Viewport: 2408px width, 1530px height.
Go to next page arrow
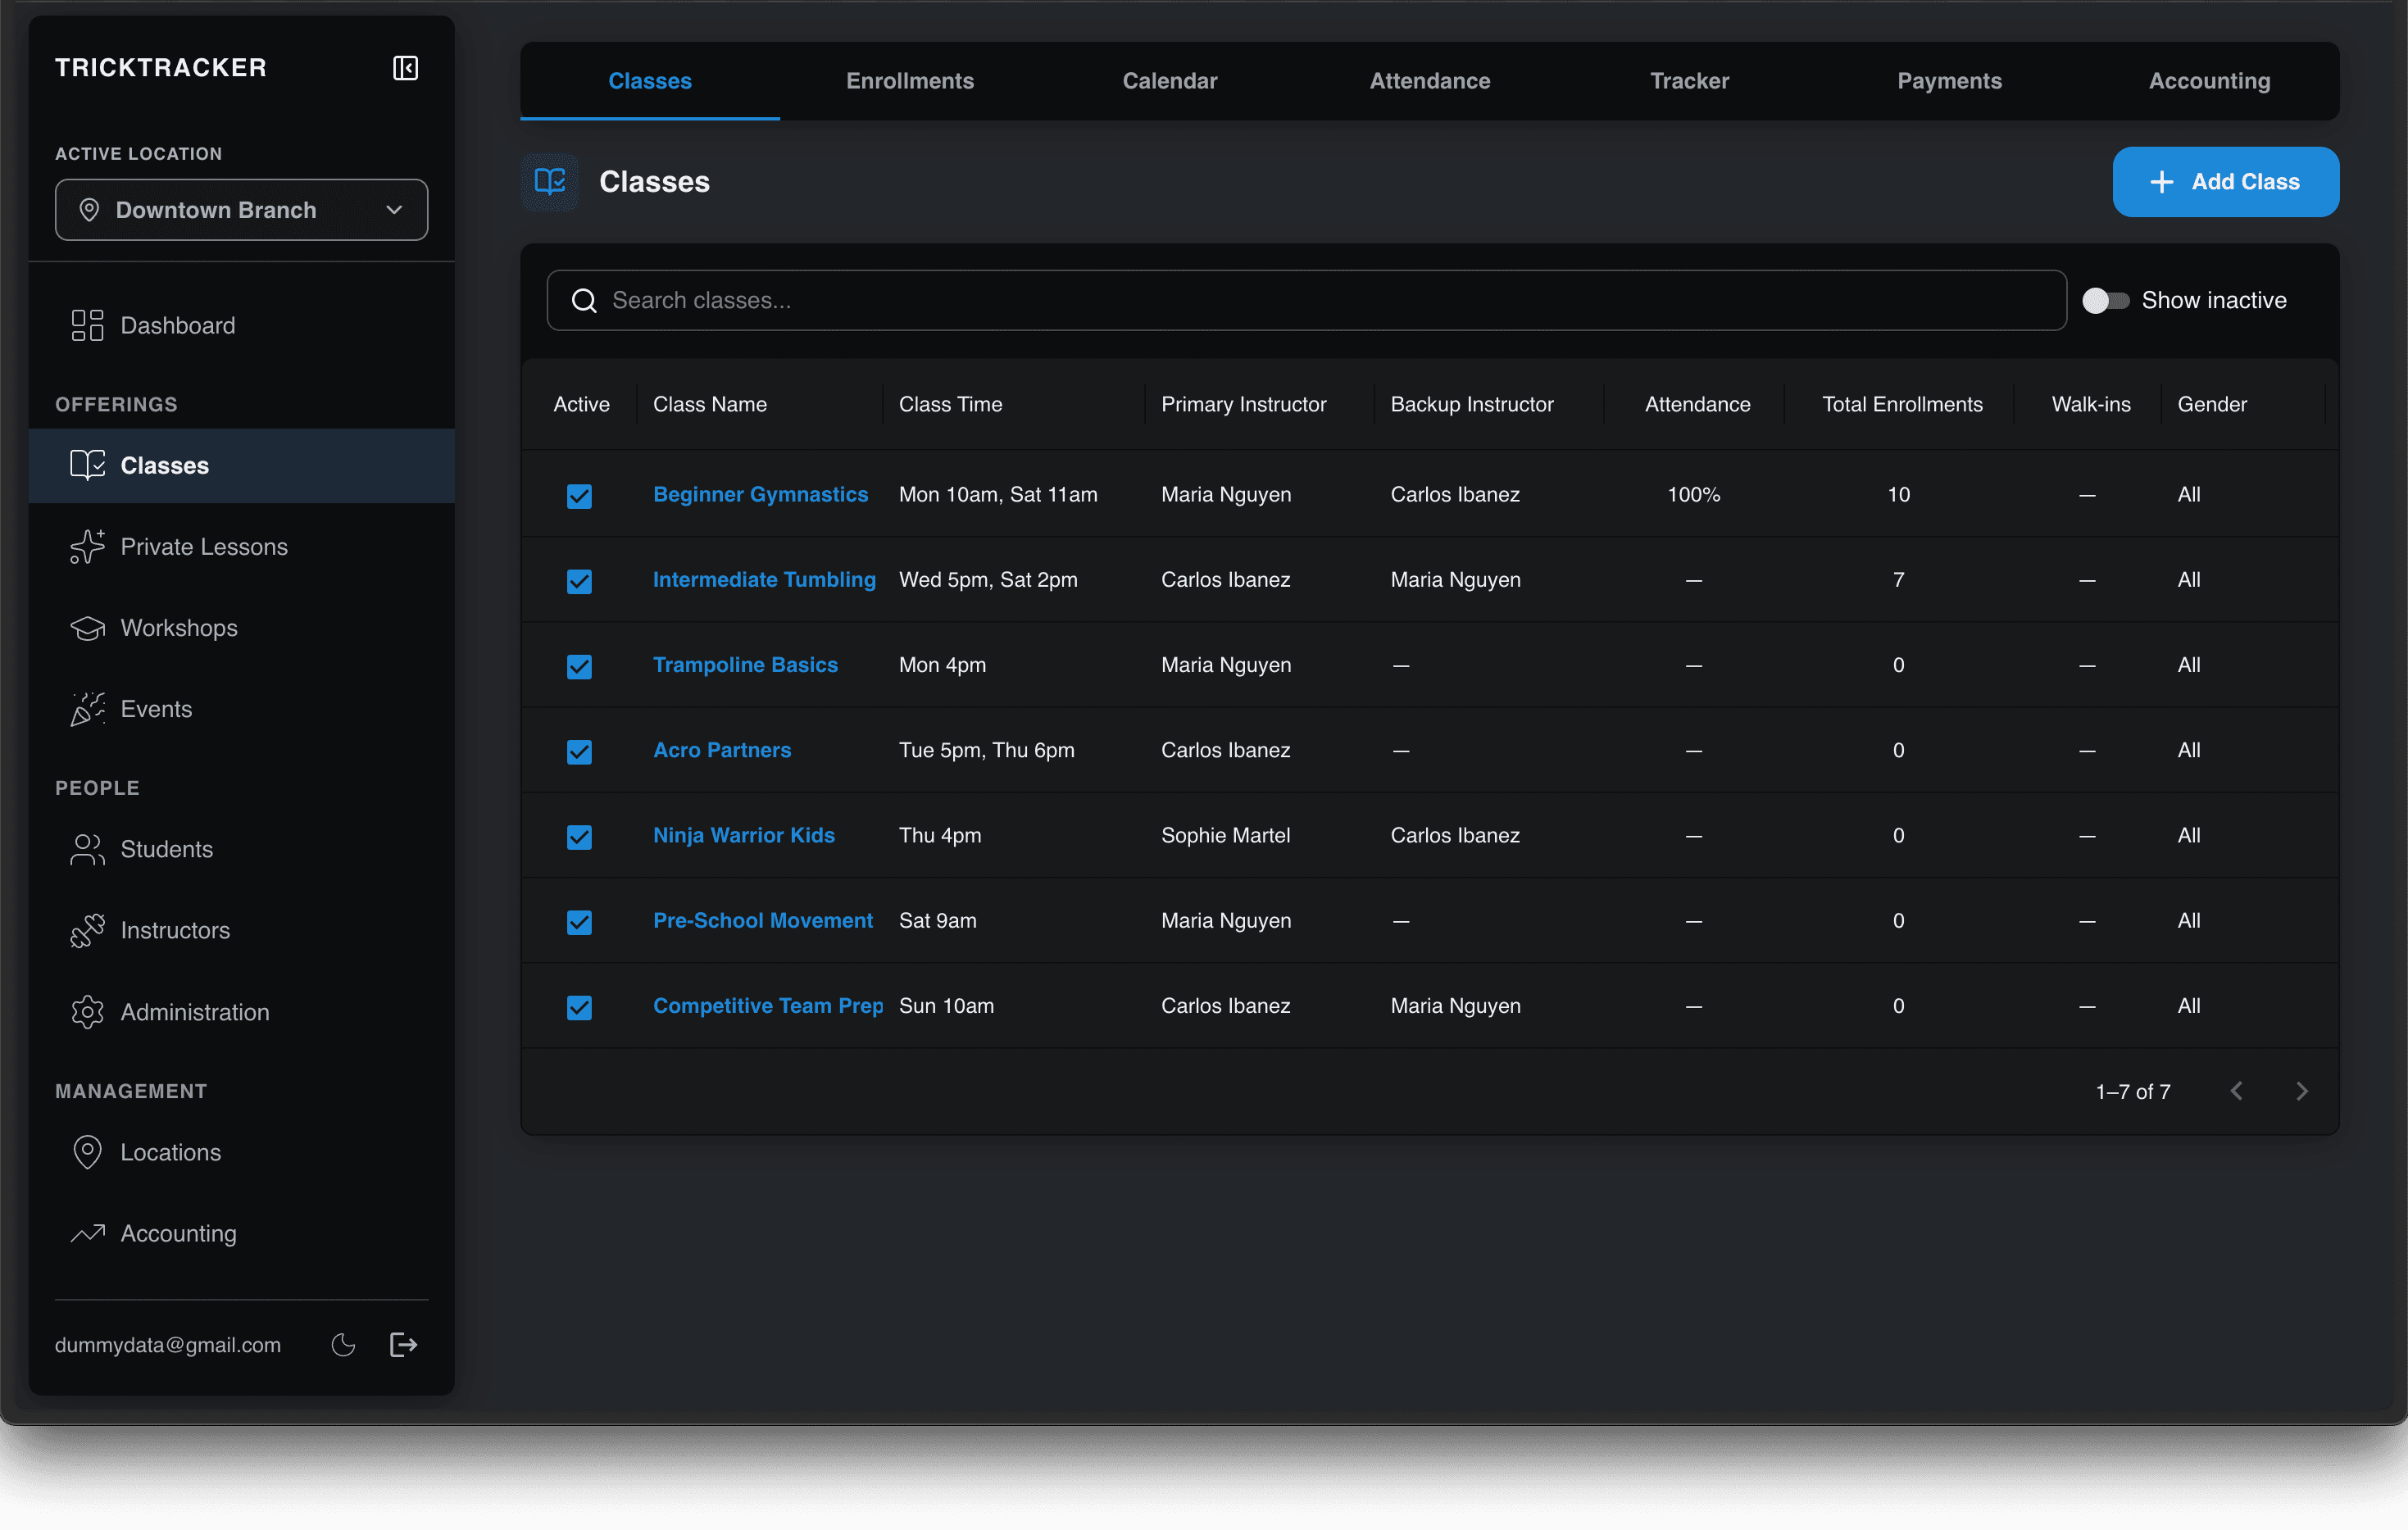(2302, 1091)
